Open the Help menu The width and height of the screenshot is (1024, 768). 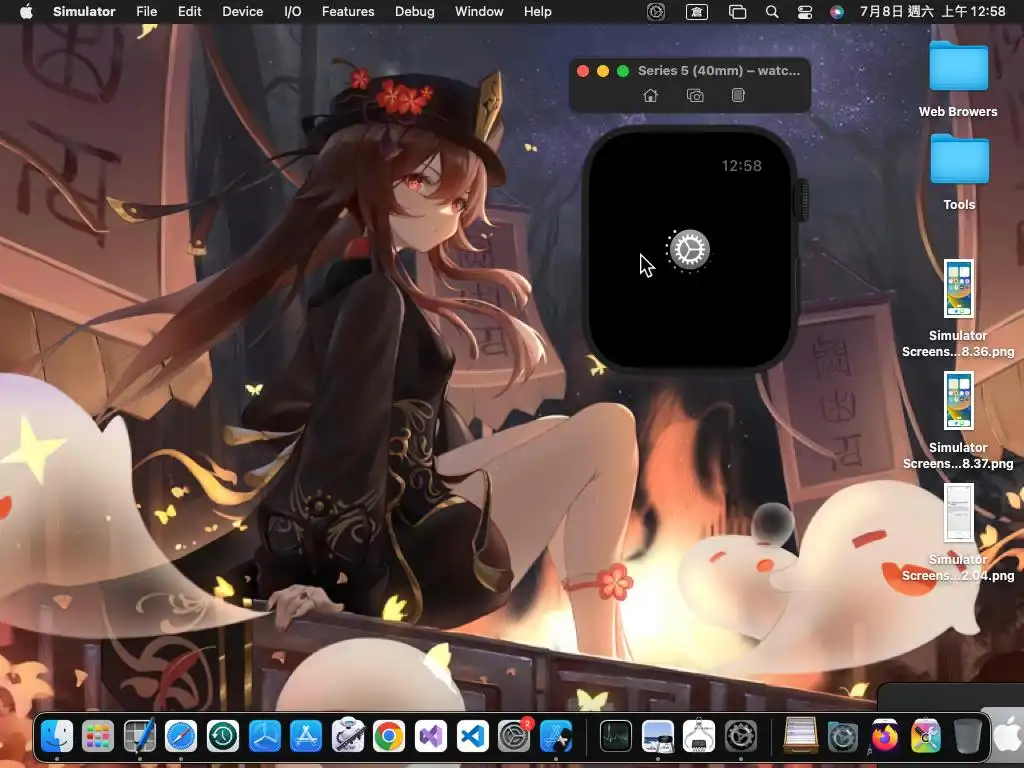[x=537, y=11]
